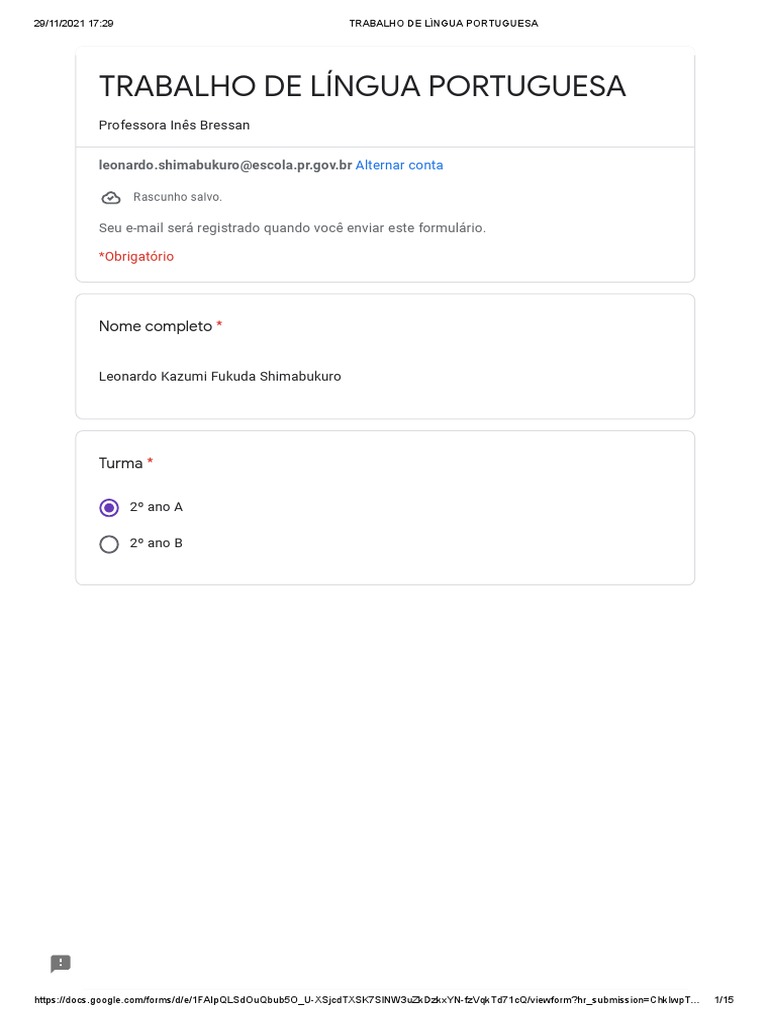Open the report problem feedback icon
Viewport: 768px width, 1024px height.
point(61,964)
